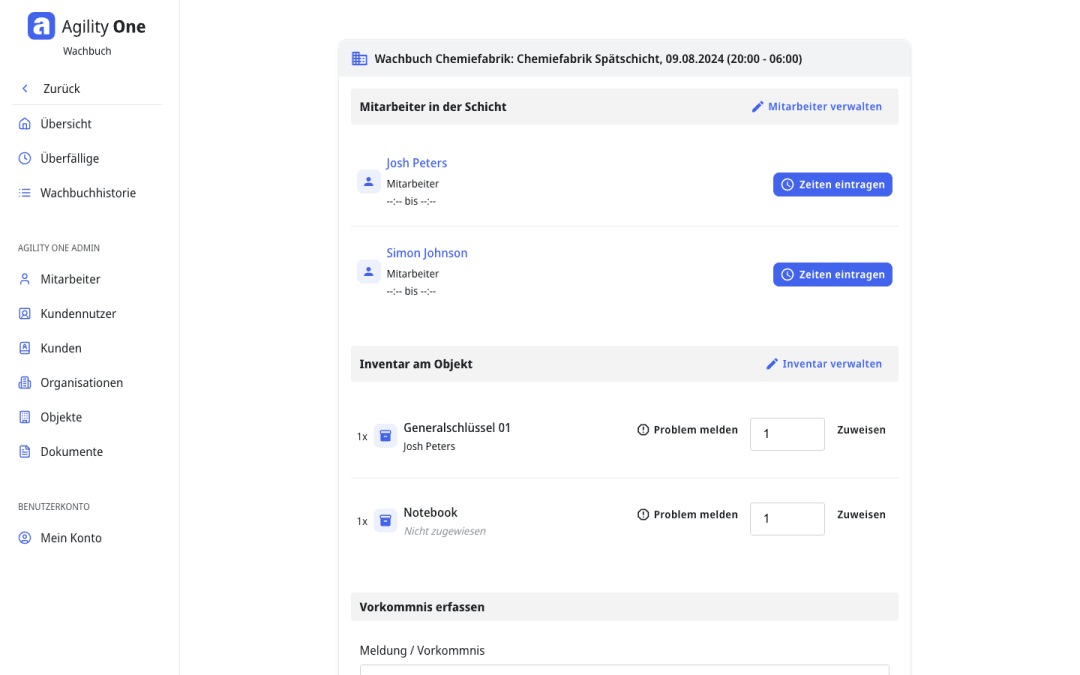Screen dimensions: 1080x675
Task: Go back using the Zurück chevron
Action: [26, 89]
